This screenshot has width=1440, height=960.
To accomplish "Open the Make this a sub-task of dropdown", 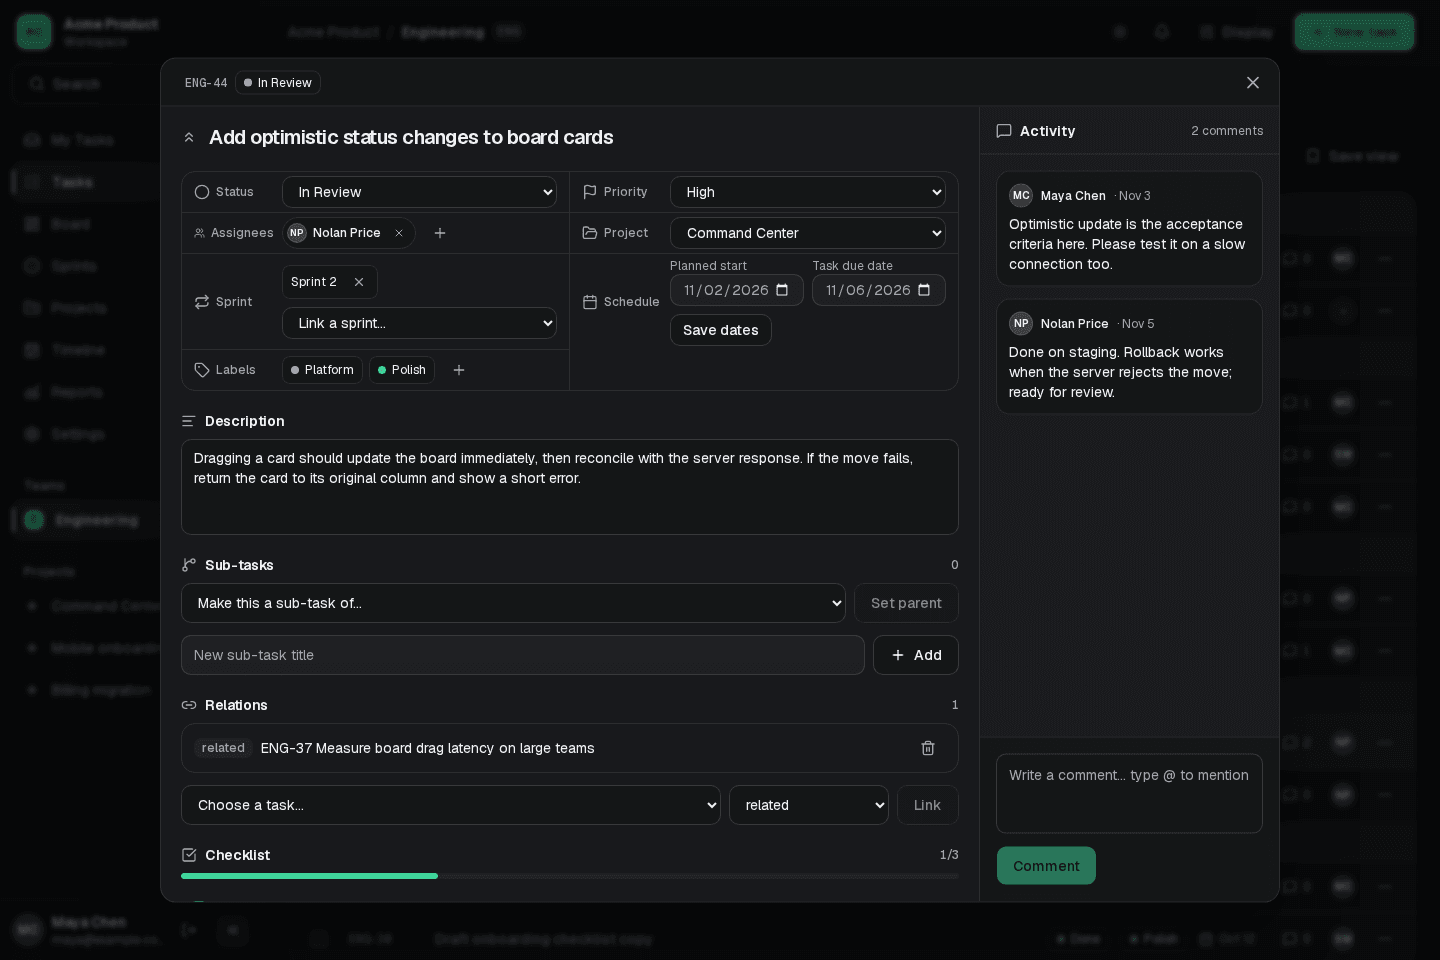I will click(x=513, y=603).
